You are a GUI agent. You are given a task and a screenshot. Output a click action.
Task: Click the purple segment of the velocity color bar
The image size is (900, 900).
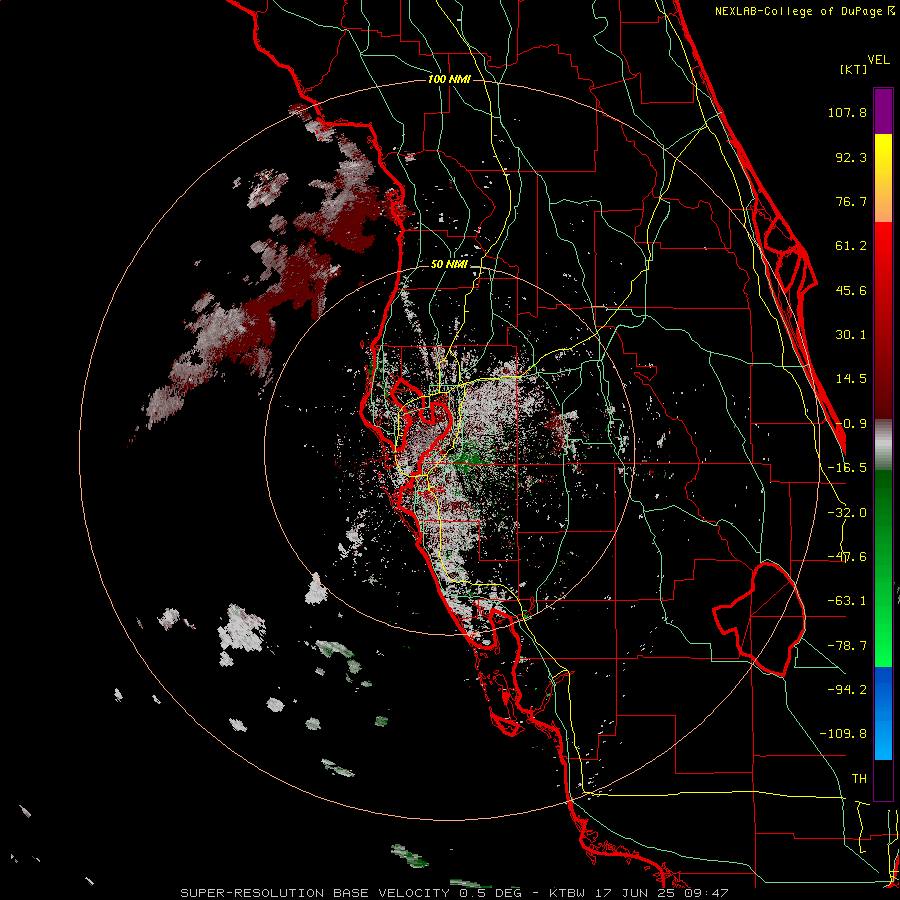point(883,111)
